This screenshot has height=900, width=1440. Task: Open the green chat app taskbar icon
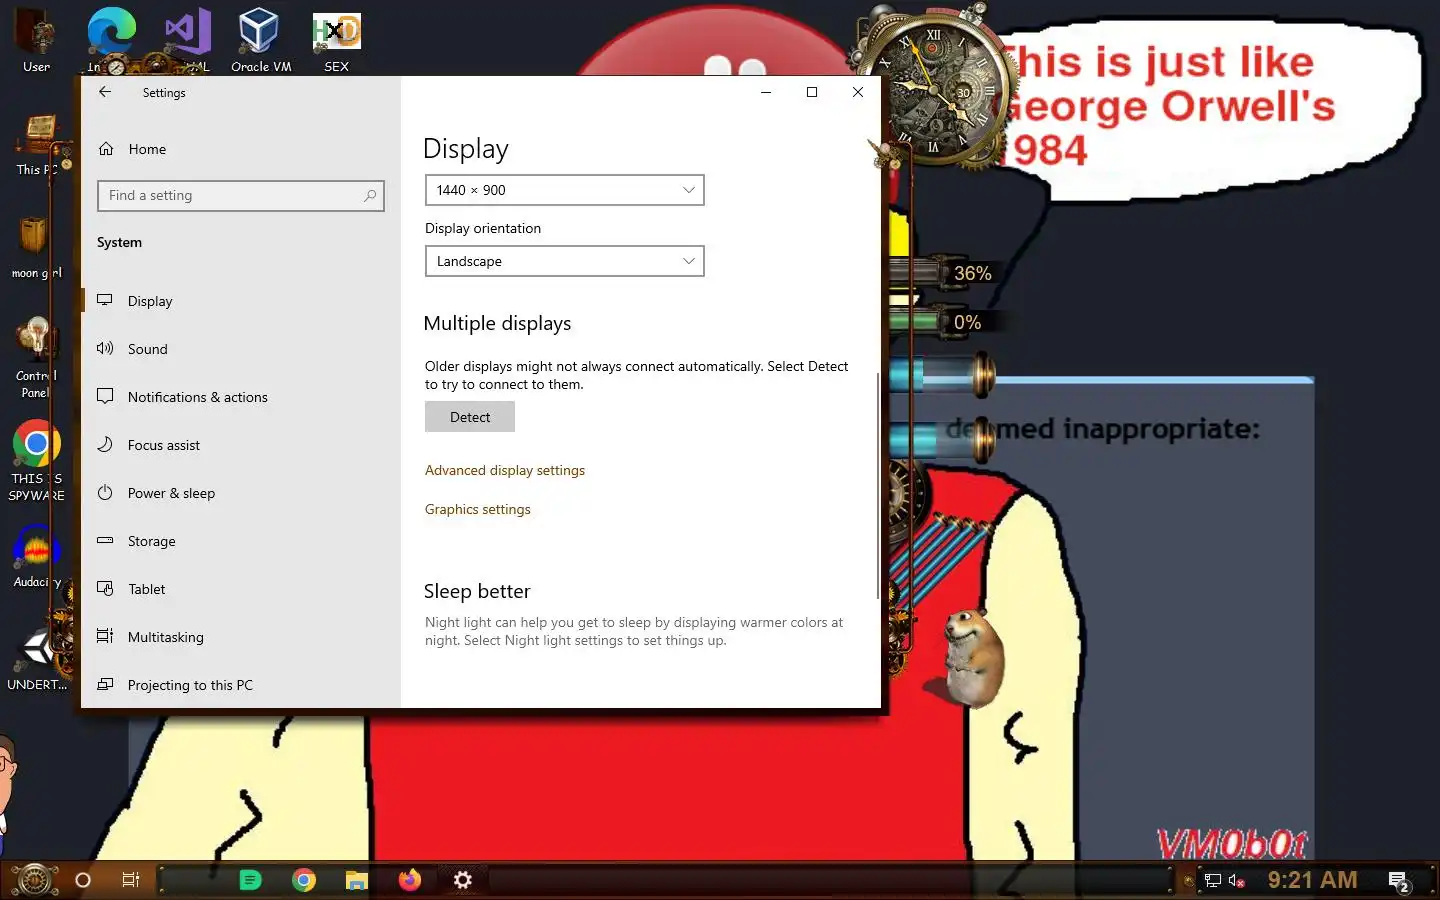[250, 880]
